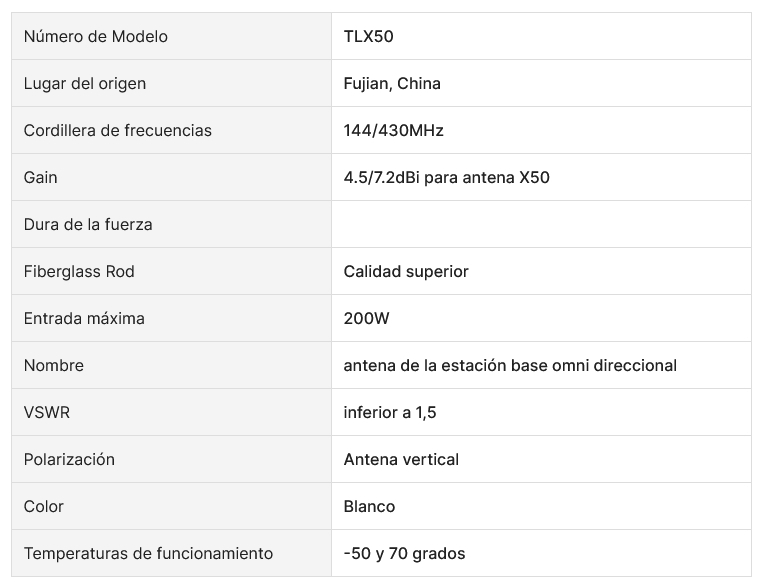Select '4.5/7.2dBi para antena X50' text
This screenshot has width=758, height=585.
[x=446, y=178]
